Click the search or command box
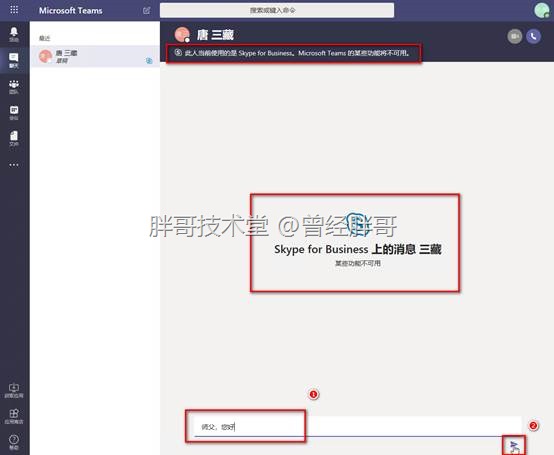The image size is (554, 455). point(277,10)
